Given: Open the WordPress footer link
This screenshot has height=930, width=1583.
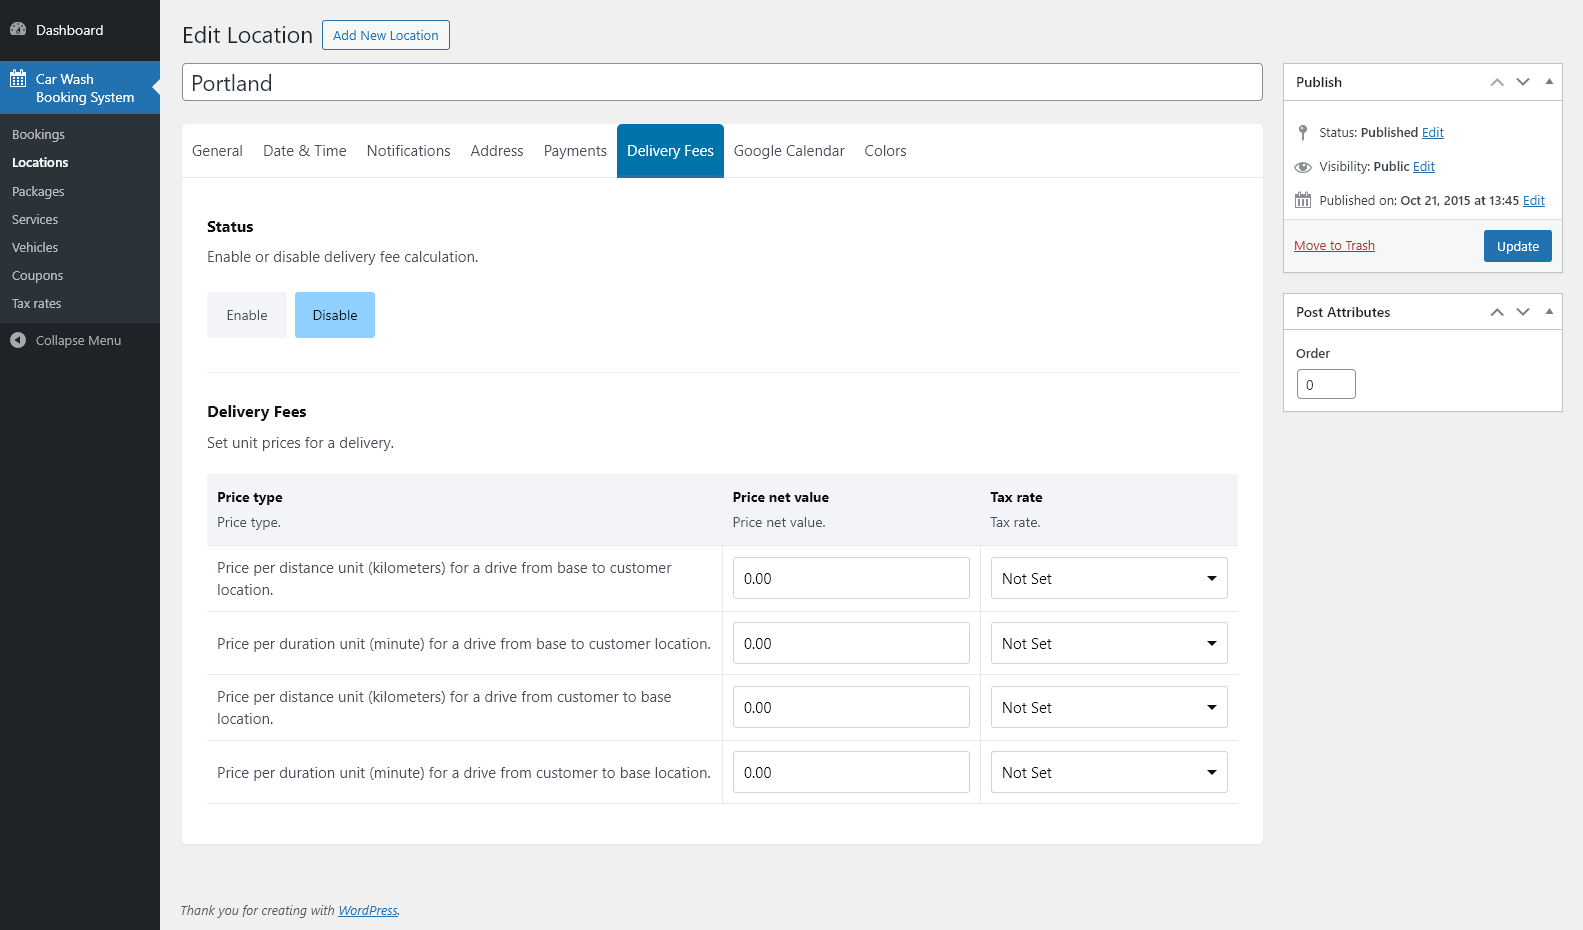Looking at the screenshot, I should click(368, 911).
